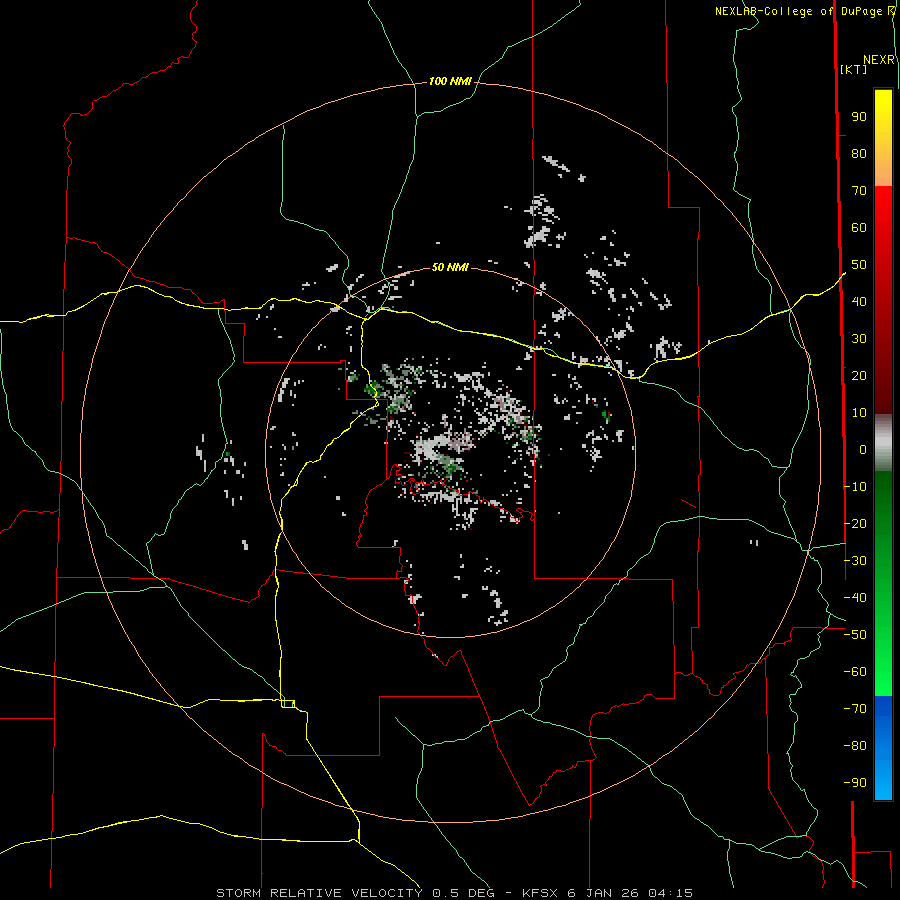Click the -50 value on the velocity scale
This screenshot has height=900, width=900.
855,635
